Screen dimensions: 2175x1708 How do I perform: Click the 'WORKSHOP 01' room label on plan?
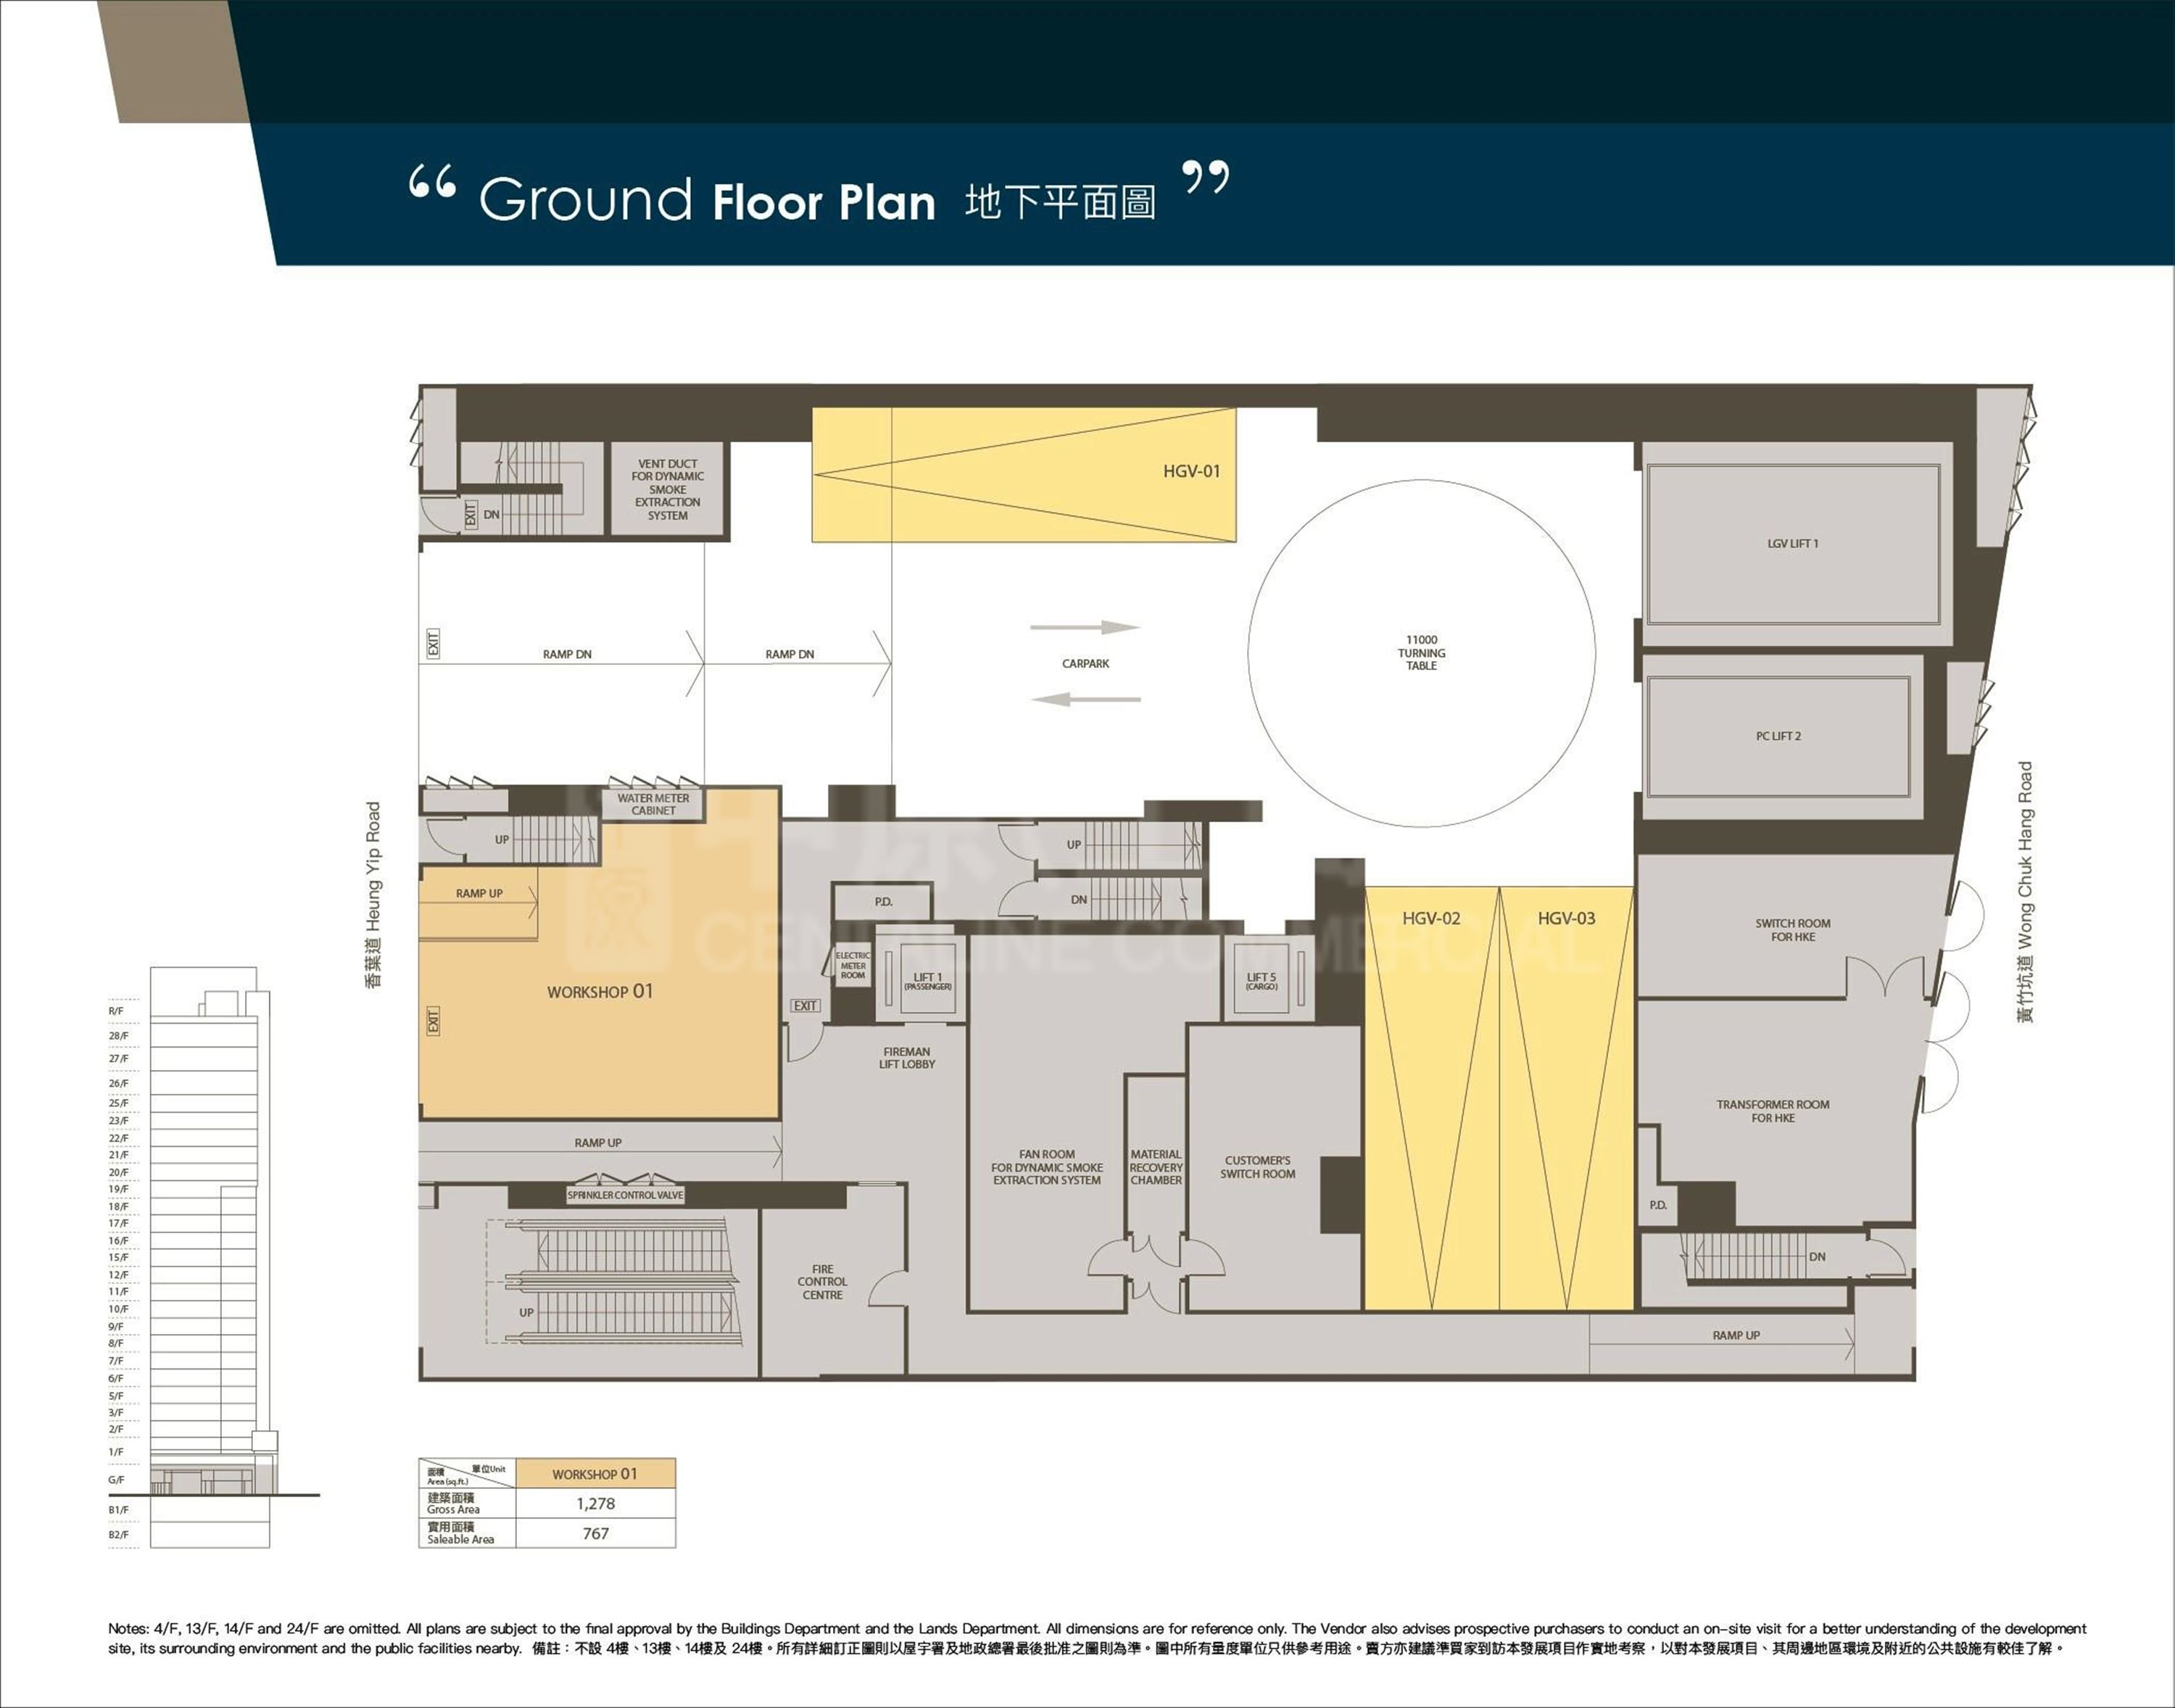tap(599, 991)
